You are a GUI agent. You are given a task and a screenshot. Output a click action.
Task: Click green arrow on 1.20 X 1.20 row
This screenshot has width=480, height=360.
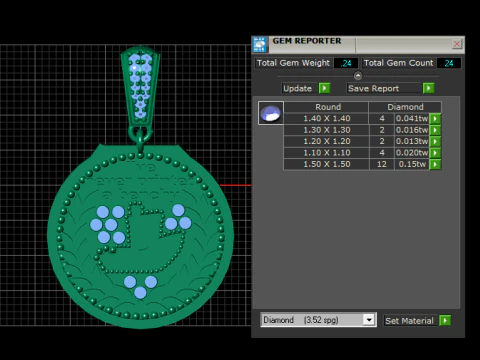click(x=435, y=141)
